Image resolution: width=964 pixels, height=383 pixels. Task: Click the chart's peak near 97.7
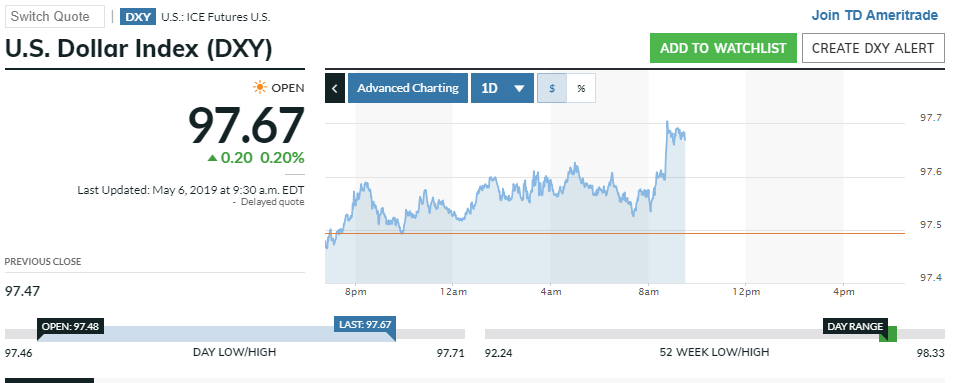(668, 122)
